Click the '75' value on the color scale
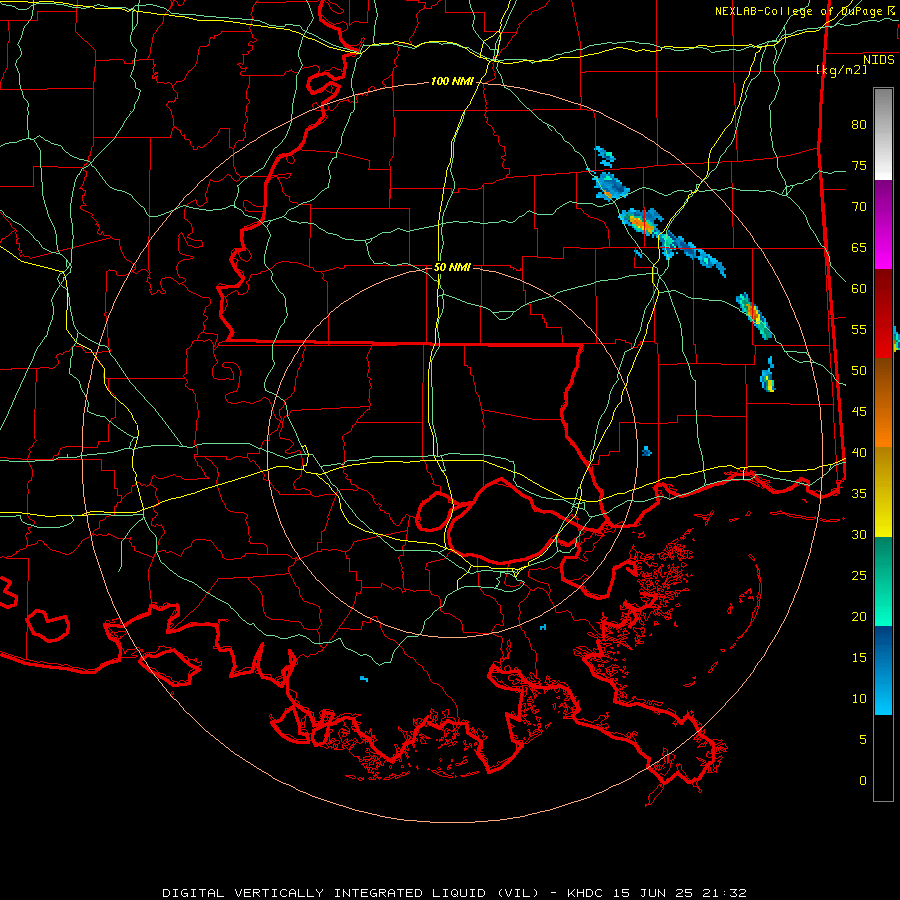 (x=859, y=166)
